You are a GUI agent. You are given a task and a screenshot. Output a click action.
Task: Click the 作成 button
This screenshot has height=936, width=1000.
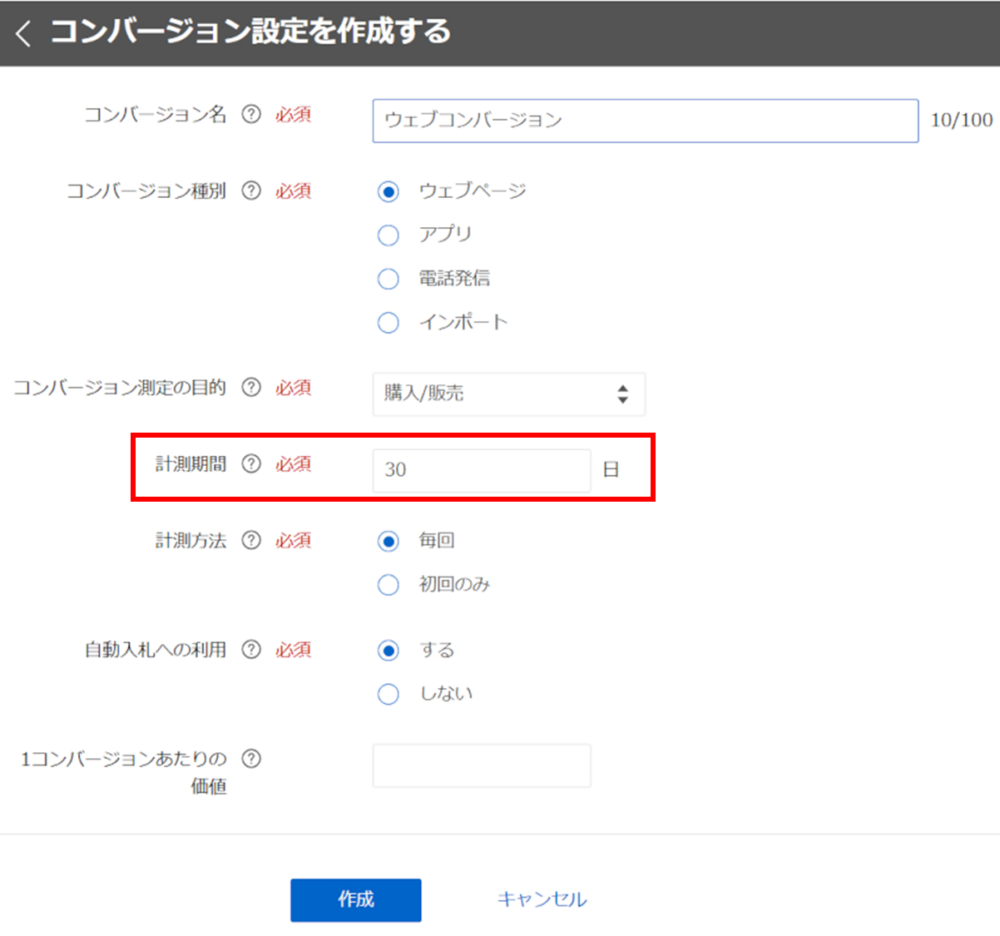point(355,900)
